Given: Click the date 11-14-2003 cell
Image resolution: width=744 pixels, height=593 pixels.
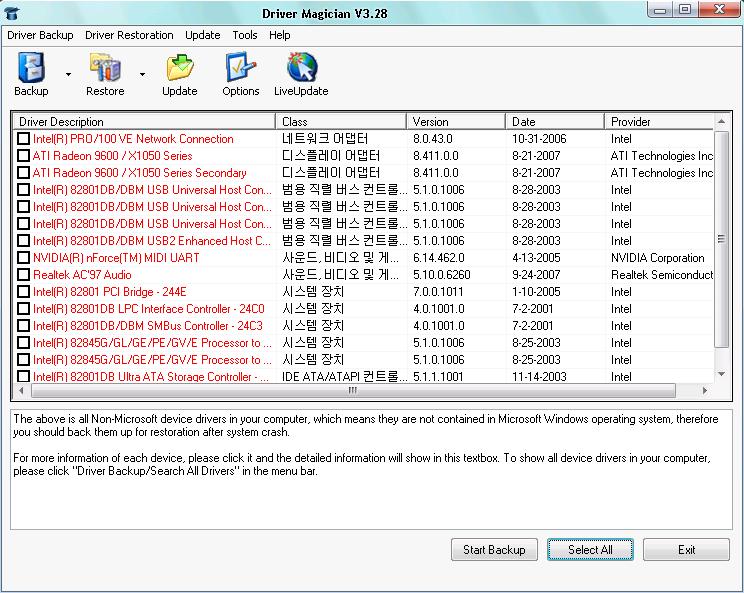Looking at the screenshot, I should 539,377.
